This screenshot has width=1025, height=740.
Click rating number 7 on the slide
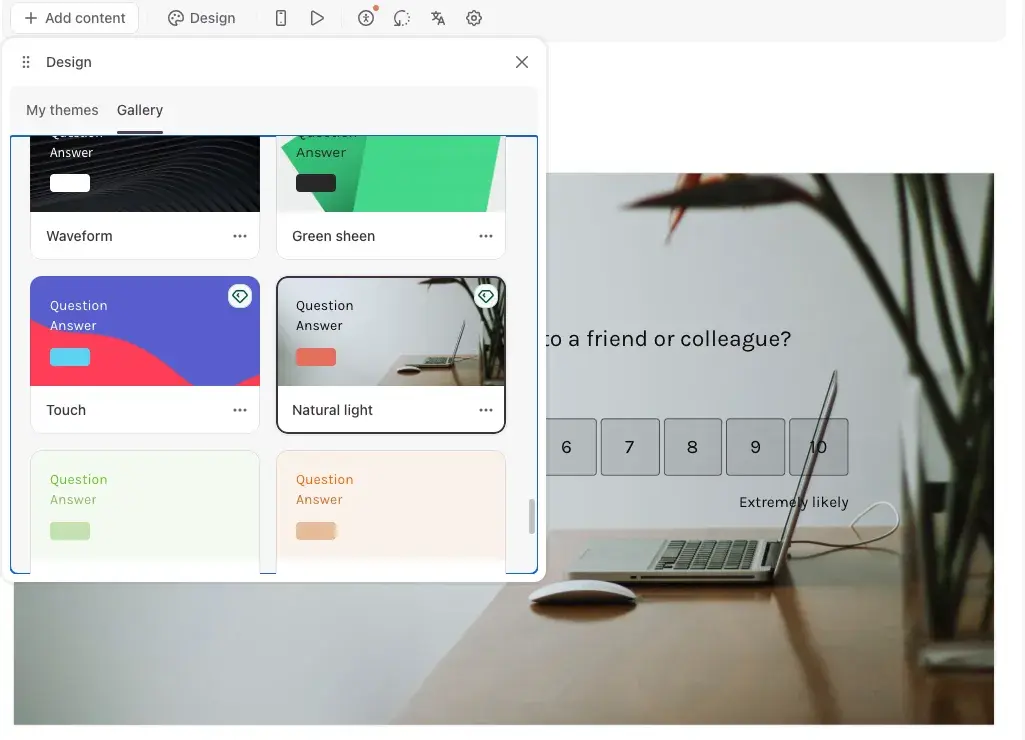[x=629, y=447]
